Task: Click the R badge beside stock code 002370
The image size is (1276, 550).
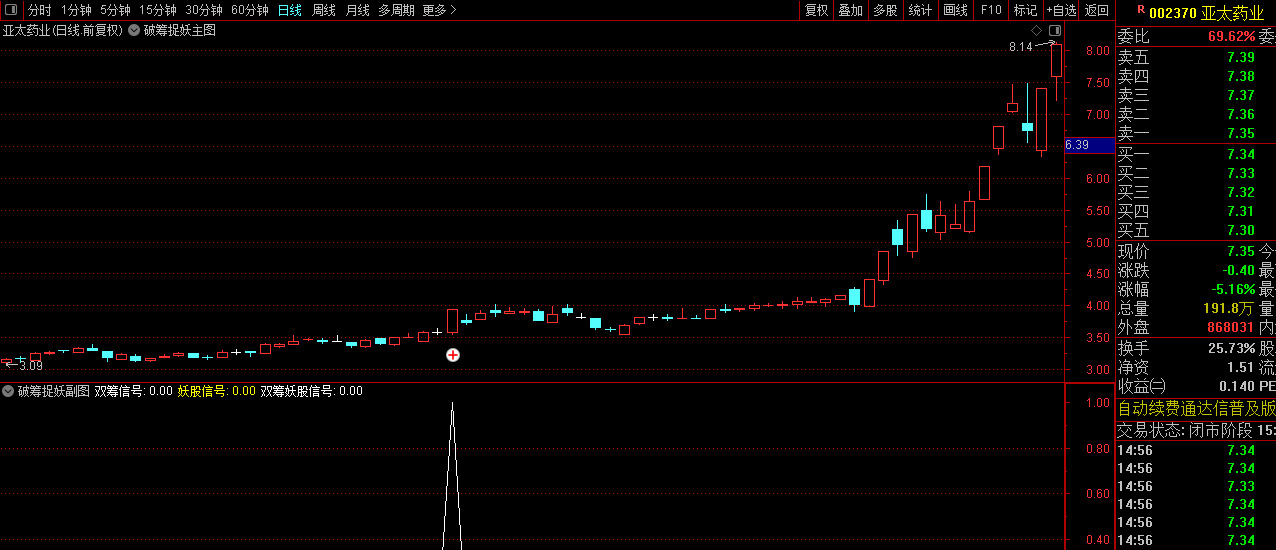Action: (x=1141, y=11)
